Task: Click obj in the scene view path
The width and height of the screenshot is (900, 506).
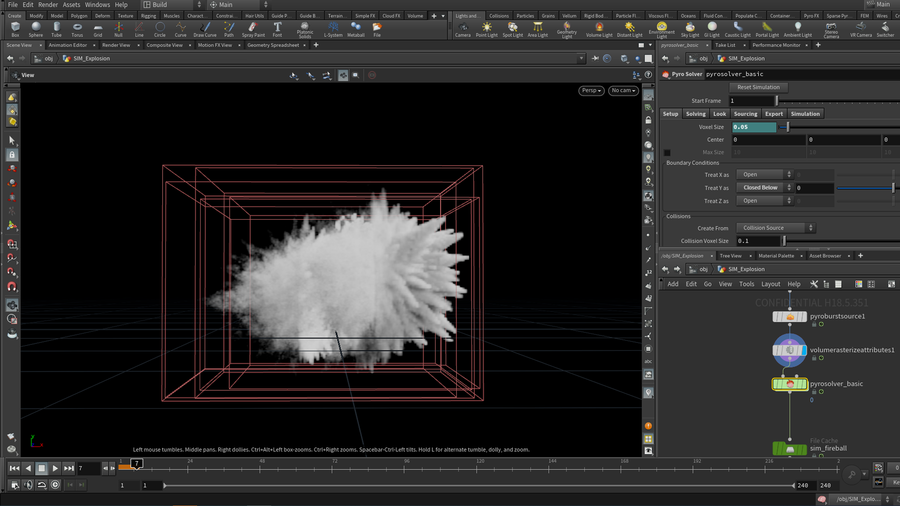Action: [49, 59]
